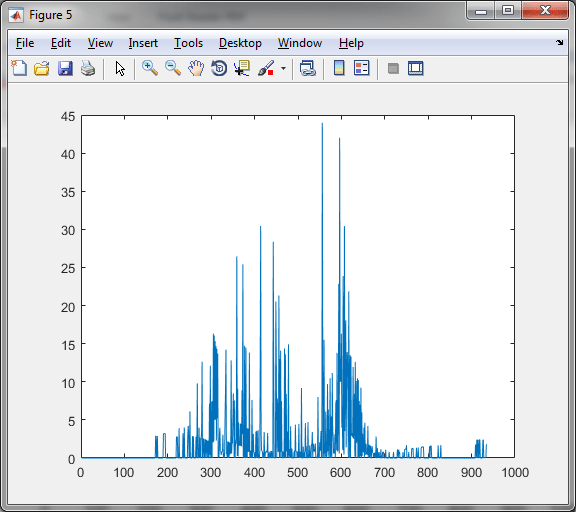Open the Insert menu
The height and width of the screenshot is (512, 576).
point(143,43)
